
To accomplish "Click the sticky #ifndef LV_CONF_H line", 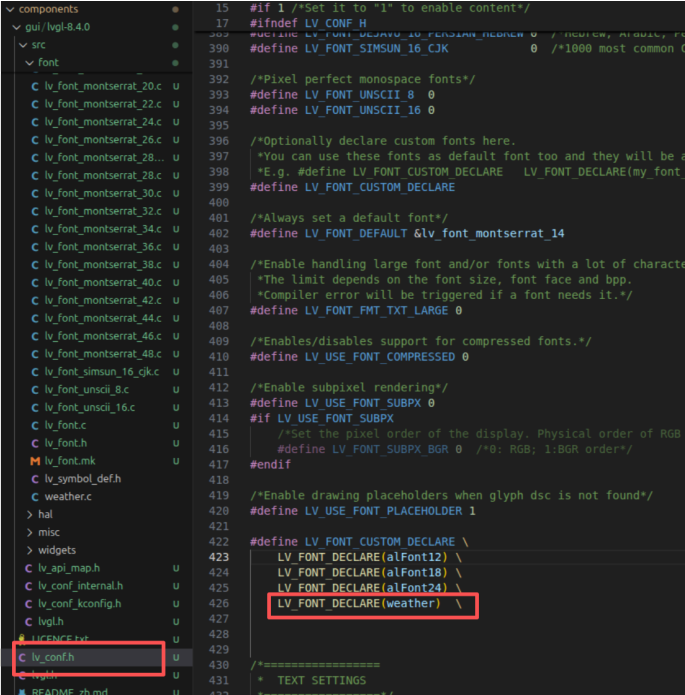I will [308, 23].
